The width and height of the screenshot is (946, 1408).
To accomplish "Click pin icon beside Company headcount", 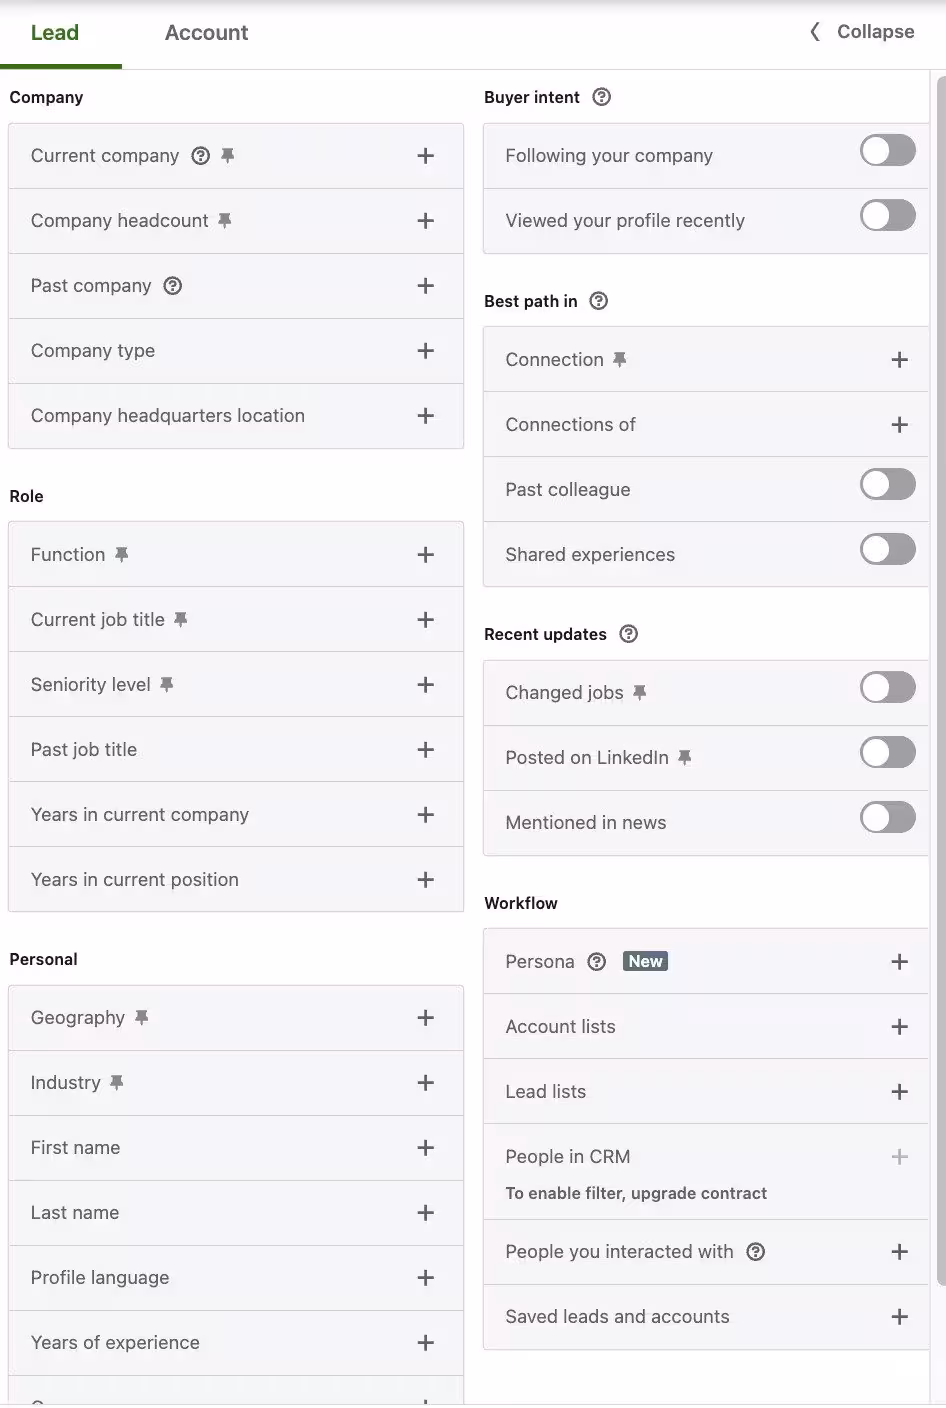I will click(225, 221).
